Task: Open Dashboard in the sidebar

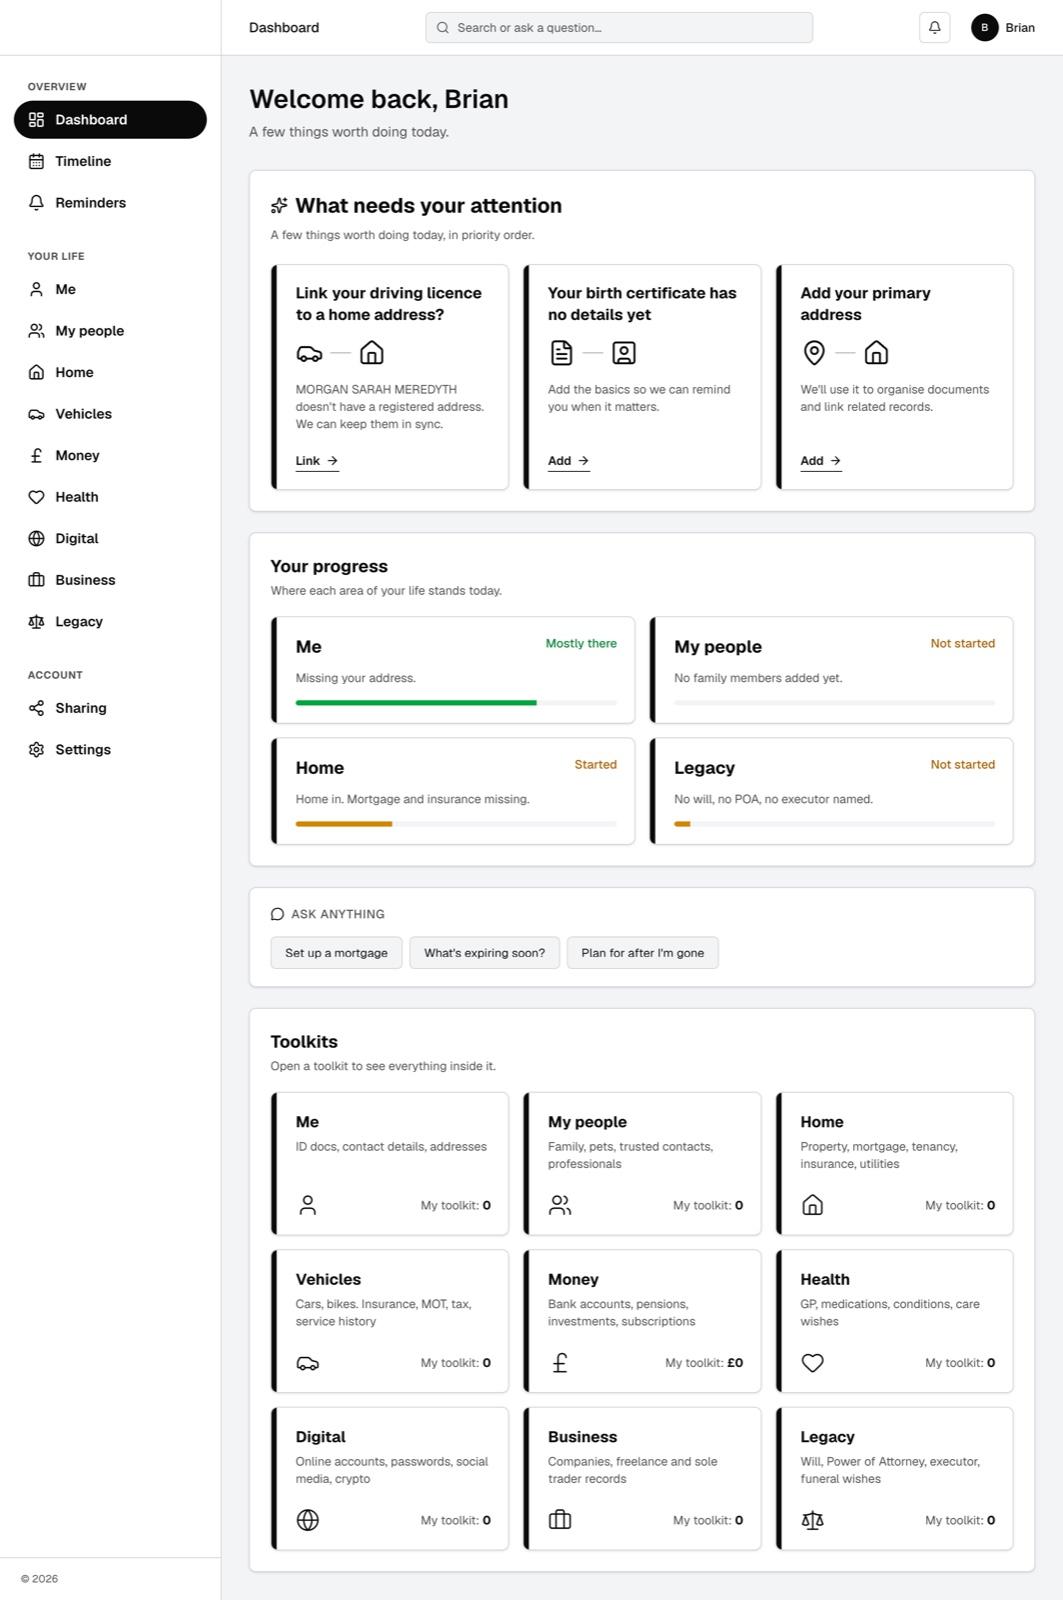Action: (x=110, y=120)
